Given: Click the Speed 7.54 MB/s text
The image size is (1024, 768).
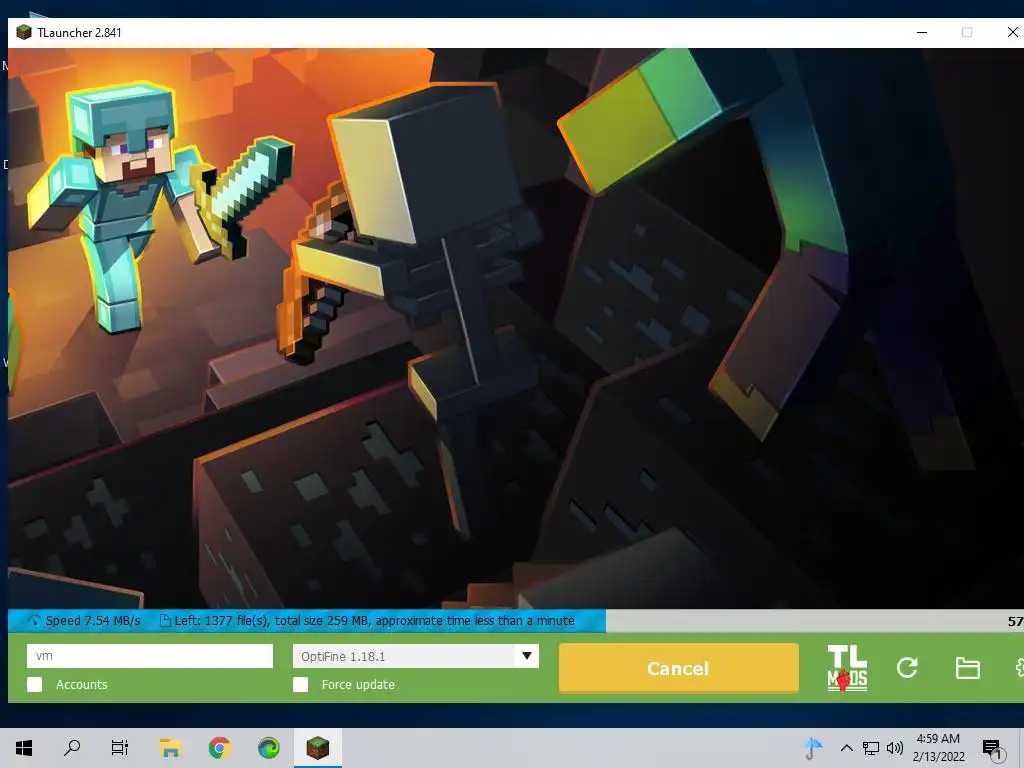Looking at the screenshot, I should [93, 621].
